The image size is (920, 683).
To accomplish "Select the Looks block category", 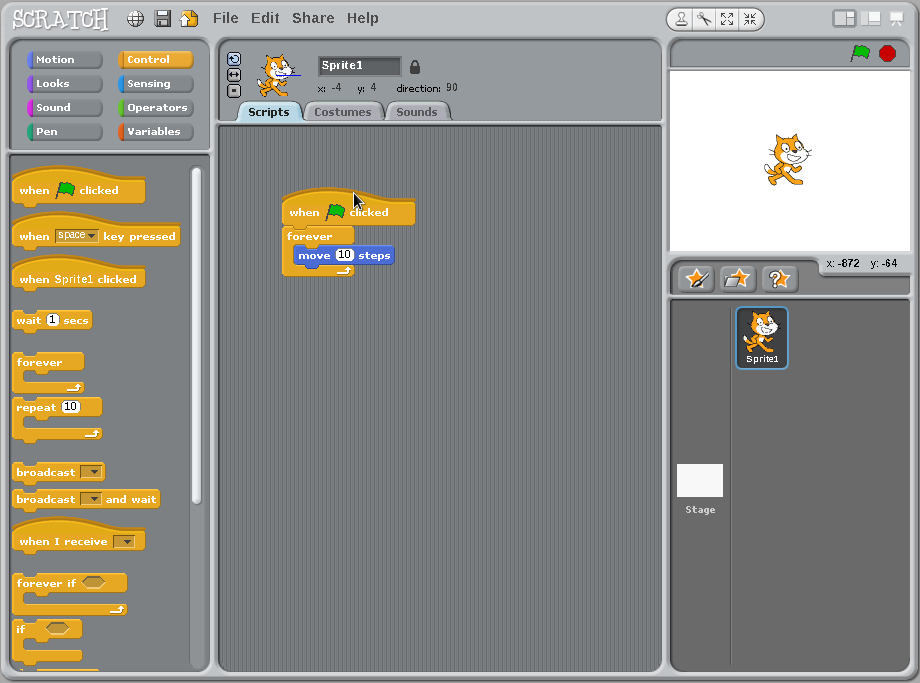I will [65, 83].
